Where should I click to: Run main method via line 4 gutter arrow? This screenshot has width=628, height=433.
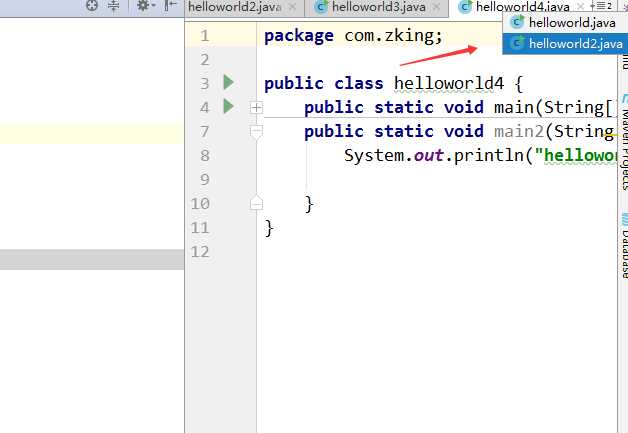click(x=229, y=107)
